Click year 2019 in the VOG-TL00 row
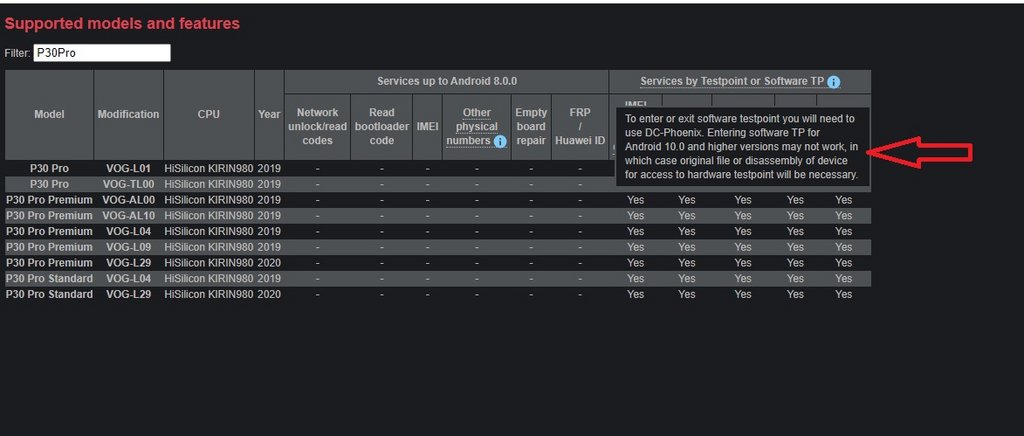This screenshot has height=436, width=1024. tap(269, 184)
